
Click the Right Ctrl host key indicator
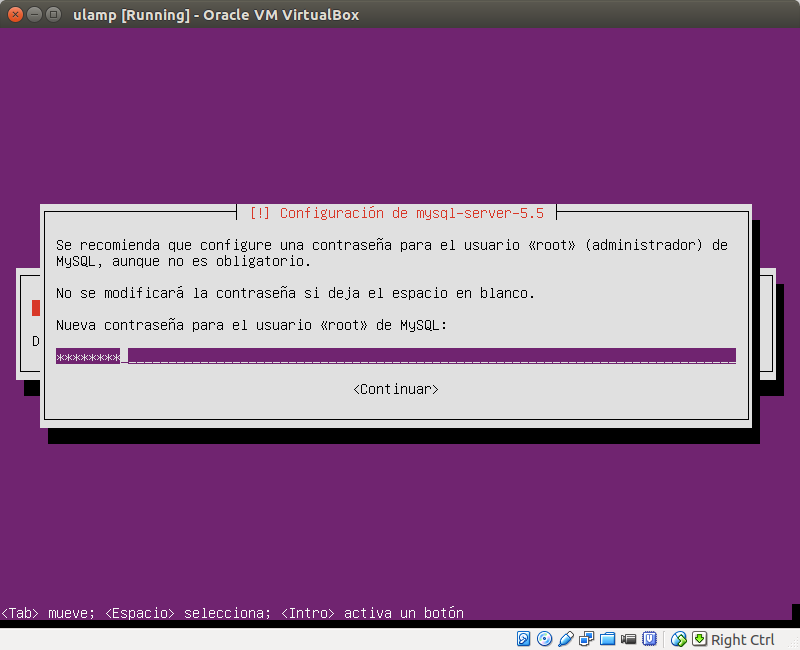coord(741,639)
